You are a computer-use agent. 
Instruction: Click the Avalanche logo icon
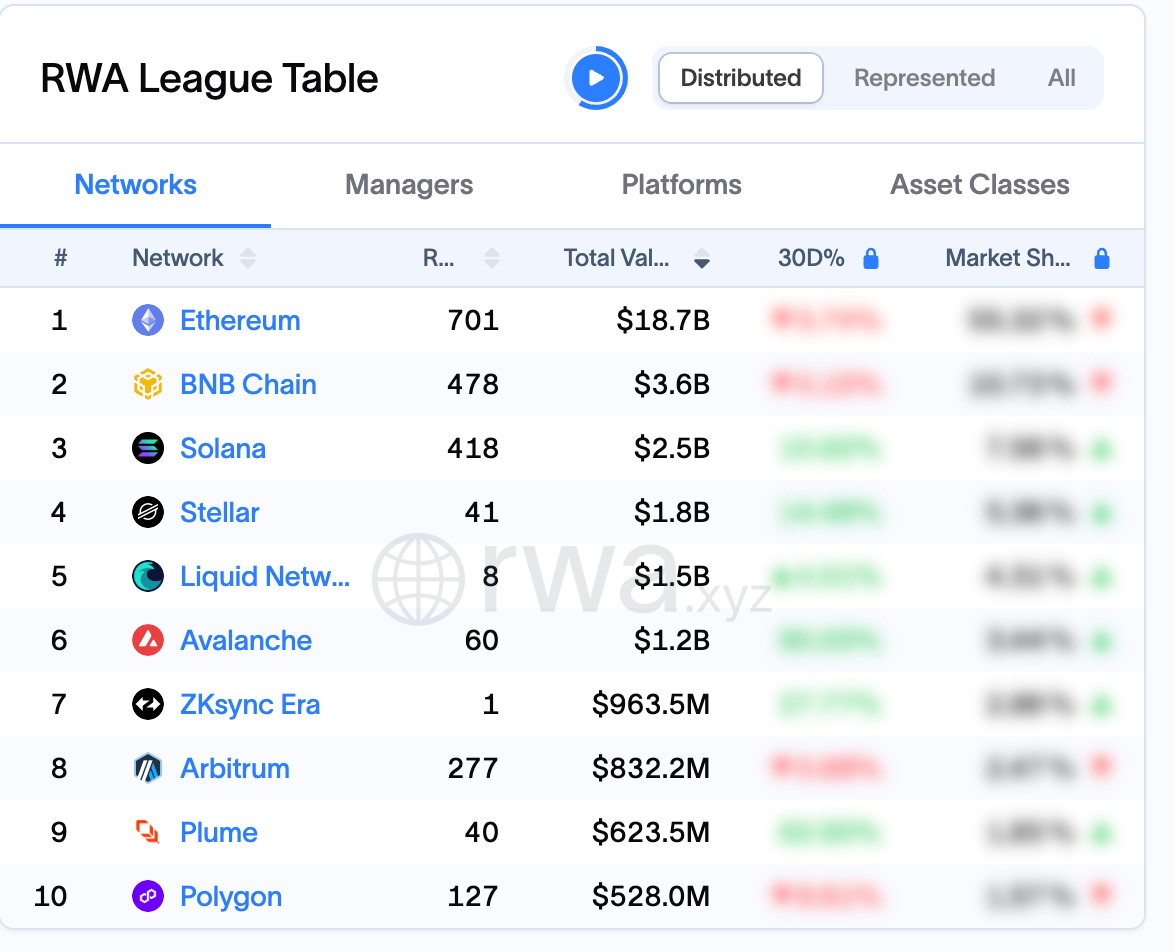[x=148, y=640]
